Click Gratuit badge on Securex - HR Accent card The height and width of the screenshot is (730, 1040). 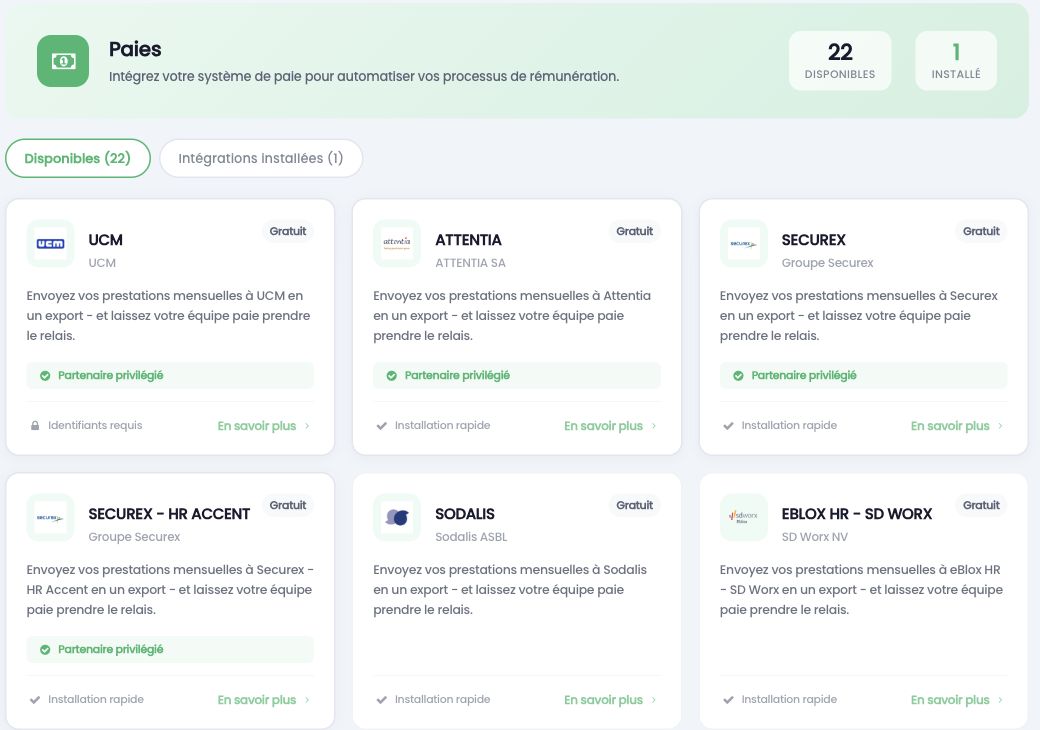coord(288,505)
